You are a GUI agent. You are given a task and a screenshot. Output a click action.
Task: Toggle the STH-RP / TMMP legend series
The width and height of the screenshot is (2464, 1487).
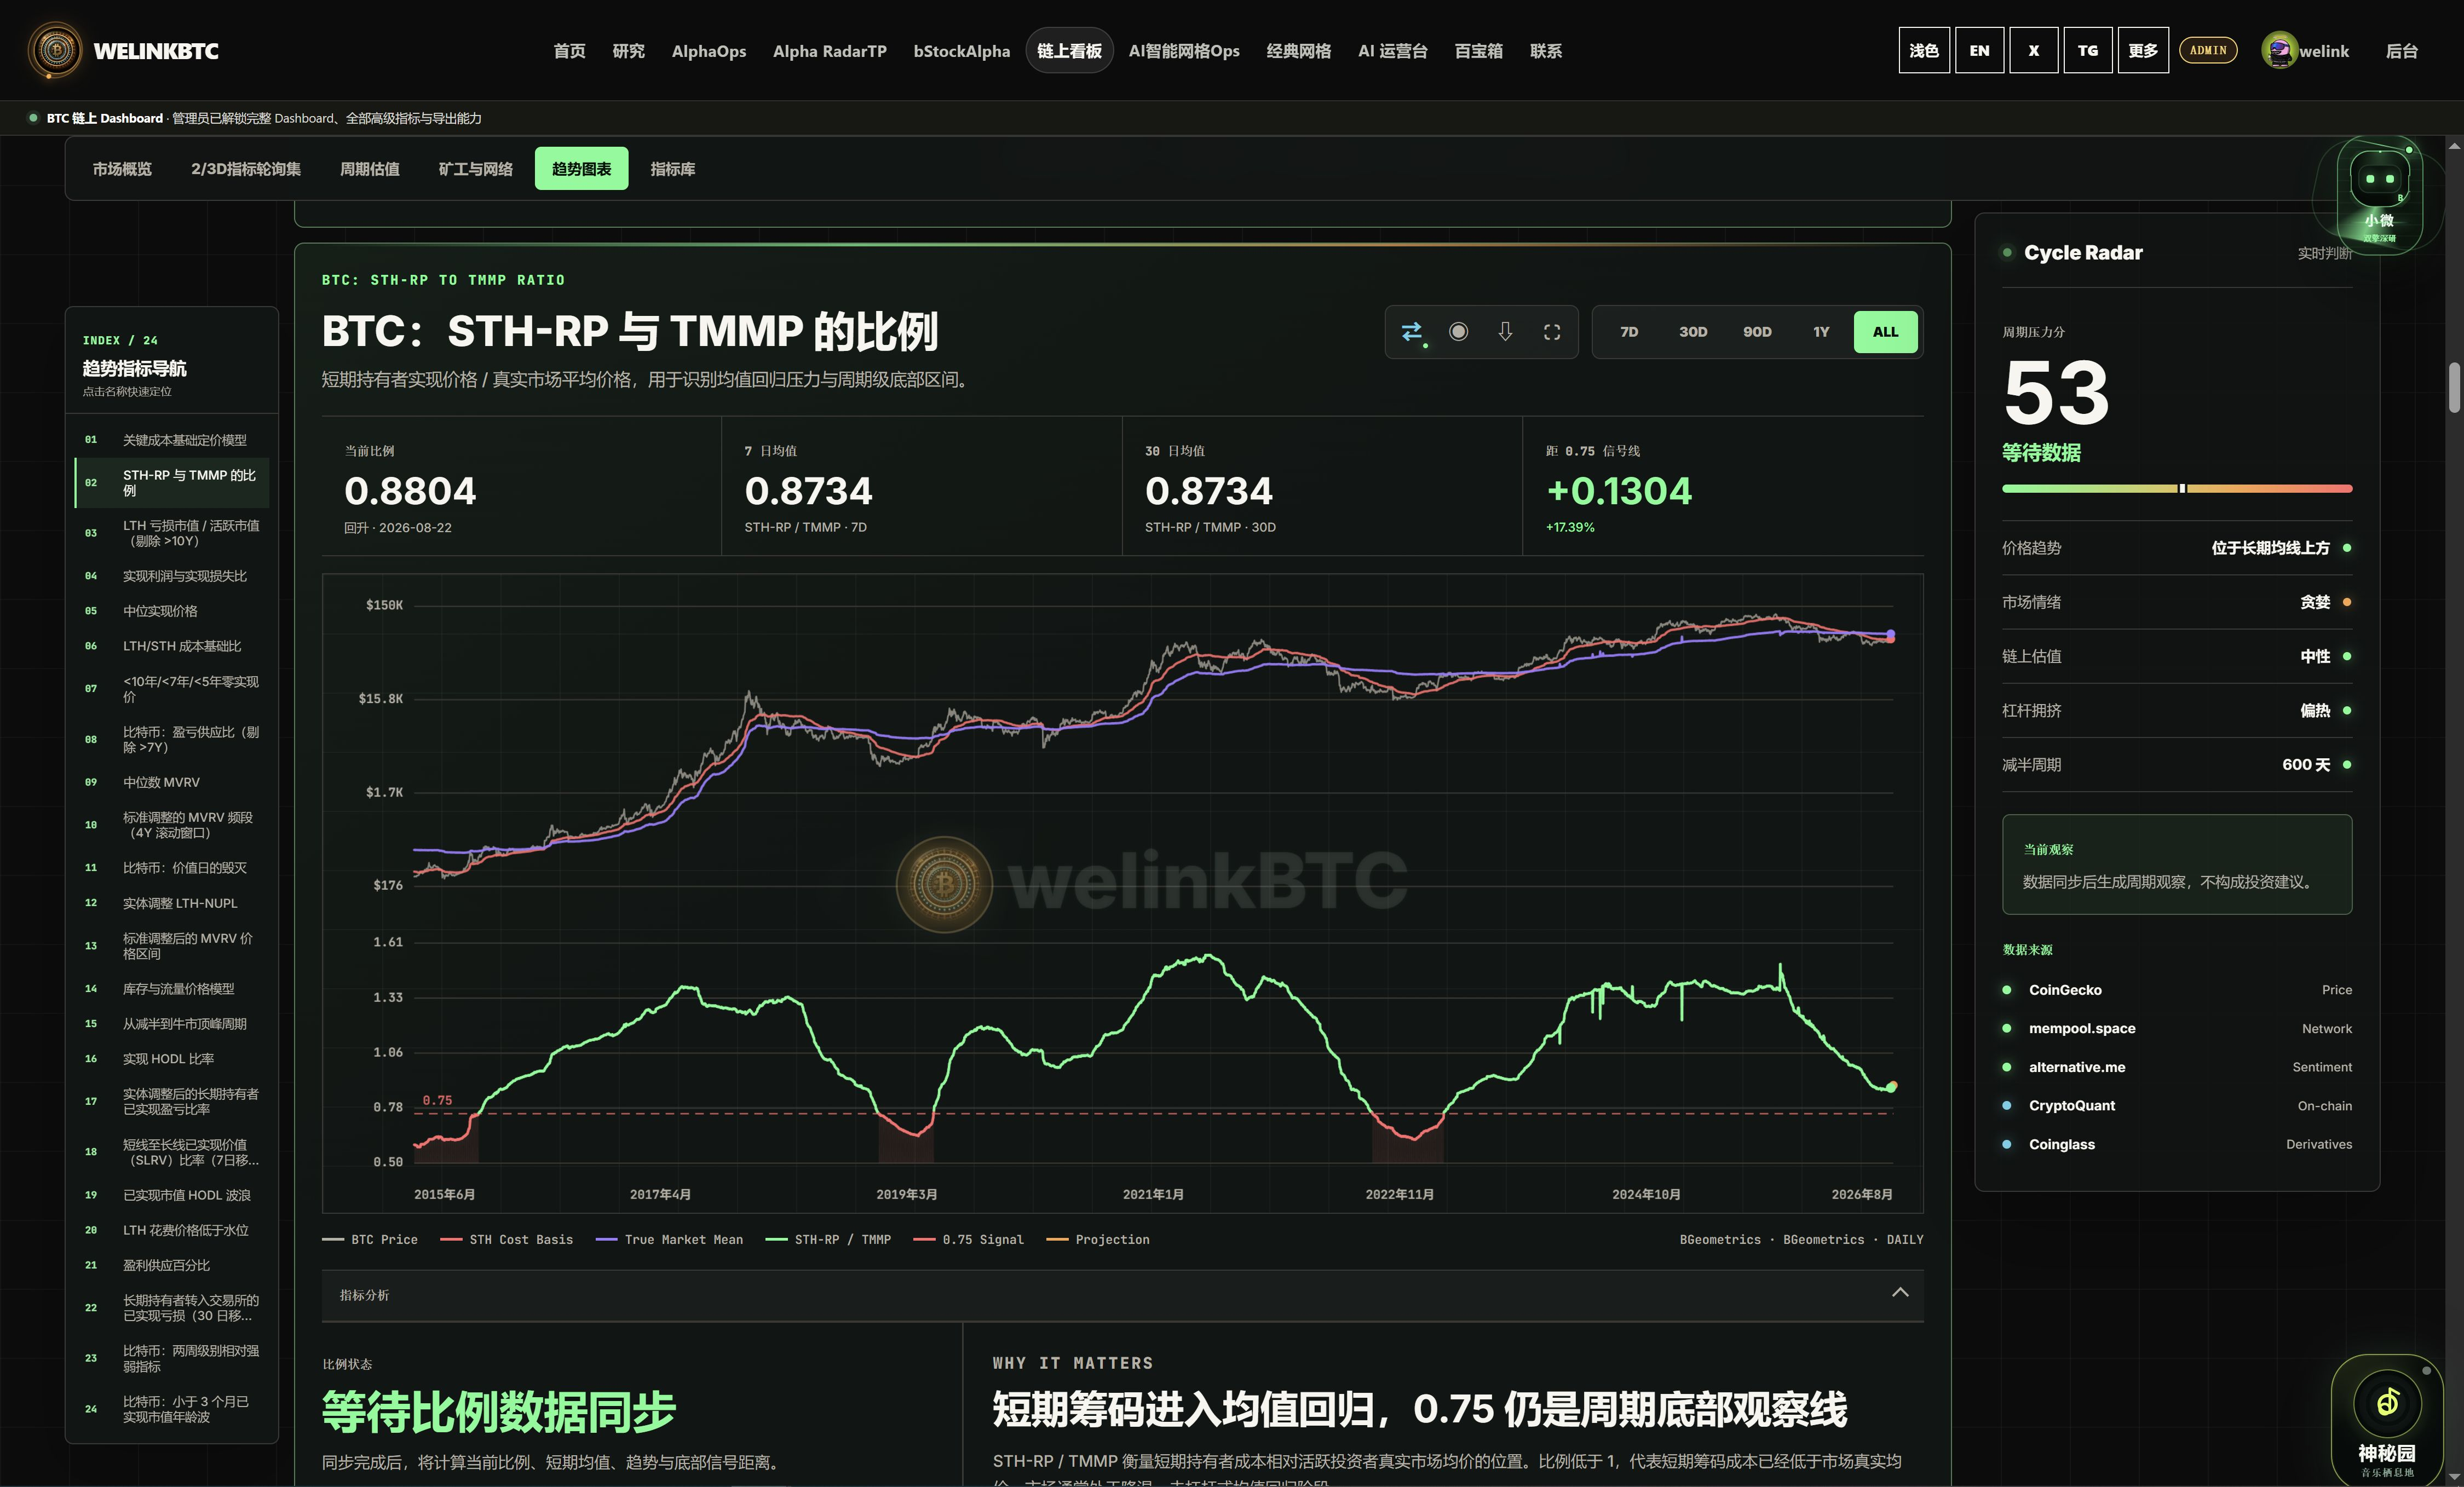coord(828,1240)
